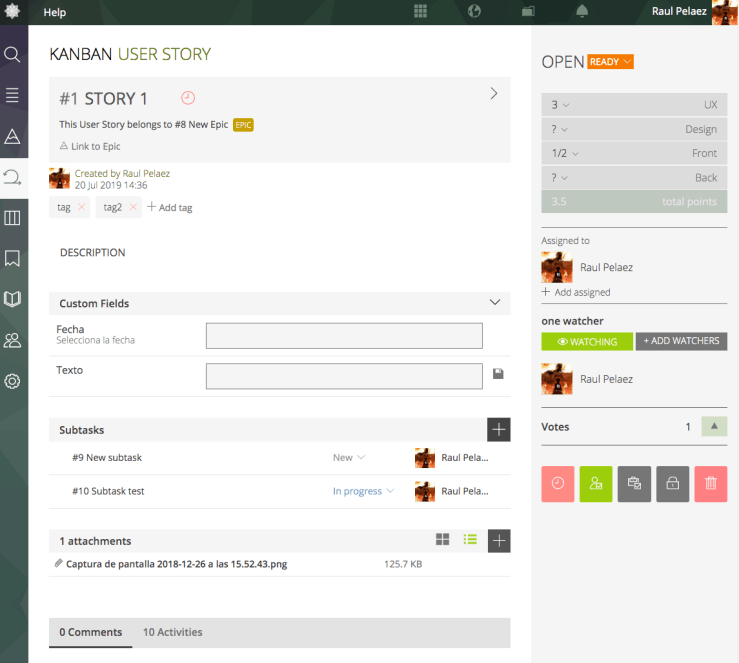Save the Texto custom field
Image resolution: width=739 pixels, height=663 pixels.
[x=498, y=373]
